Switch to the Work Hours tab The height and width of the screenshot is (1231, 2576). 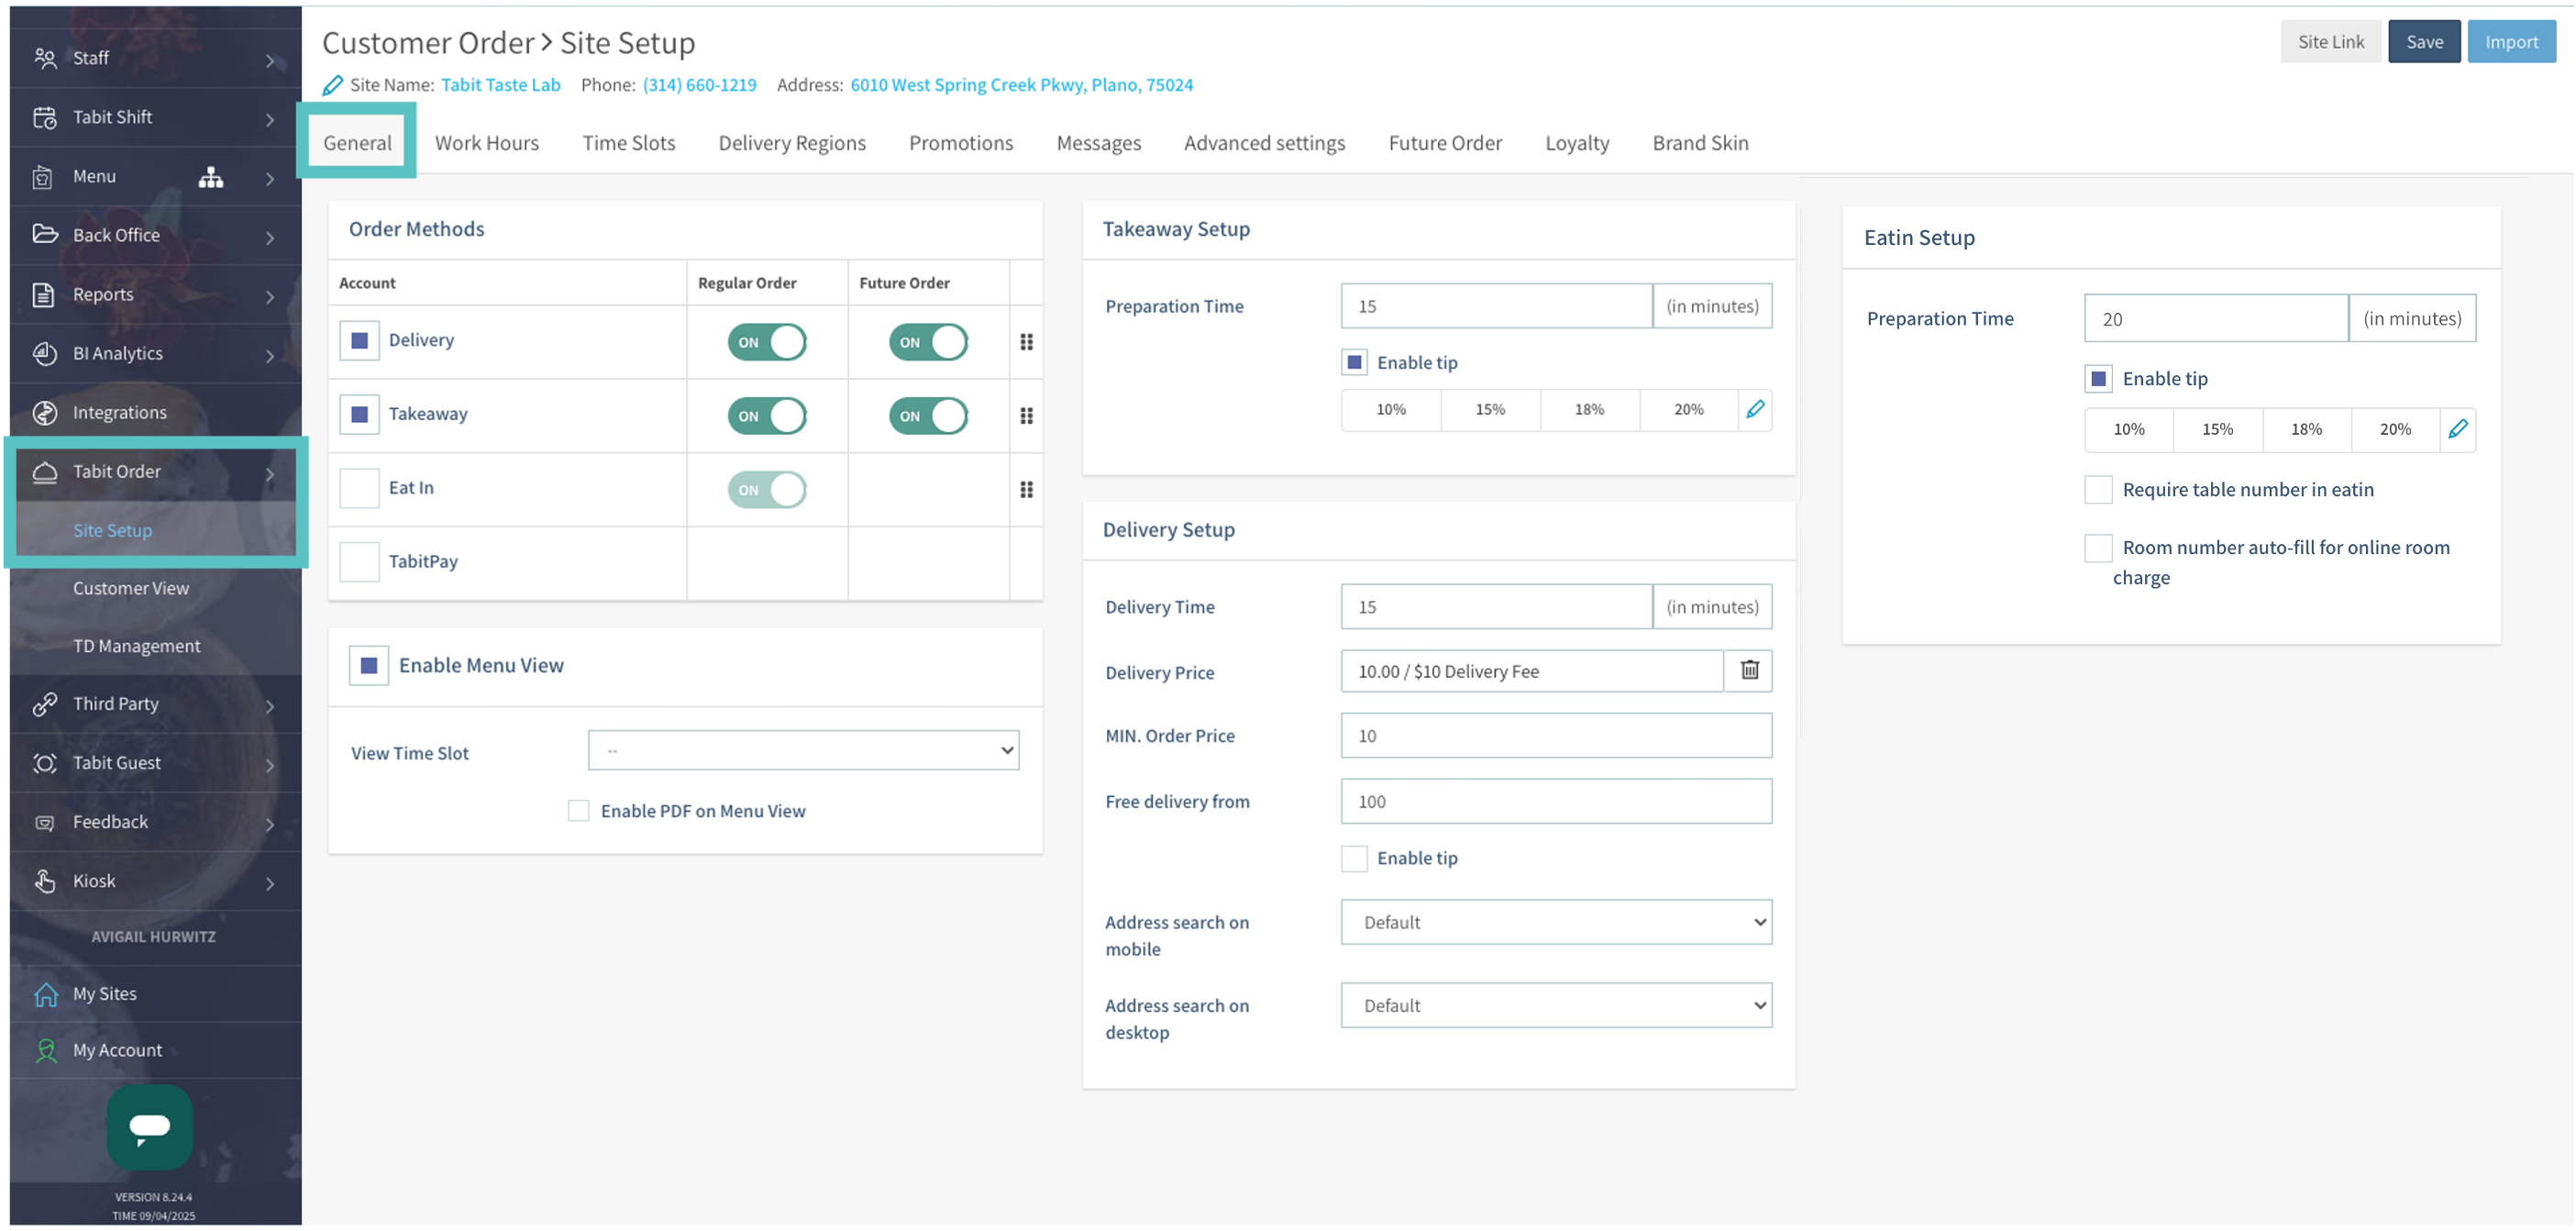pyautogui.click(x=486, y=143)
